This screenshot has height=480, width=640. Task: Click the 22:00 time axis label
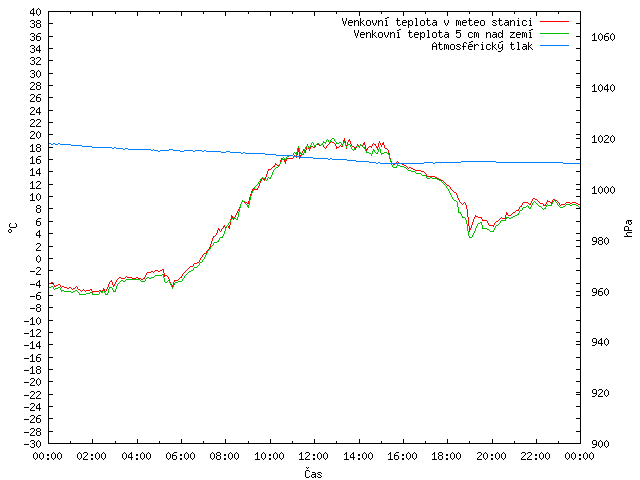(536, 456)
